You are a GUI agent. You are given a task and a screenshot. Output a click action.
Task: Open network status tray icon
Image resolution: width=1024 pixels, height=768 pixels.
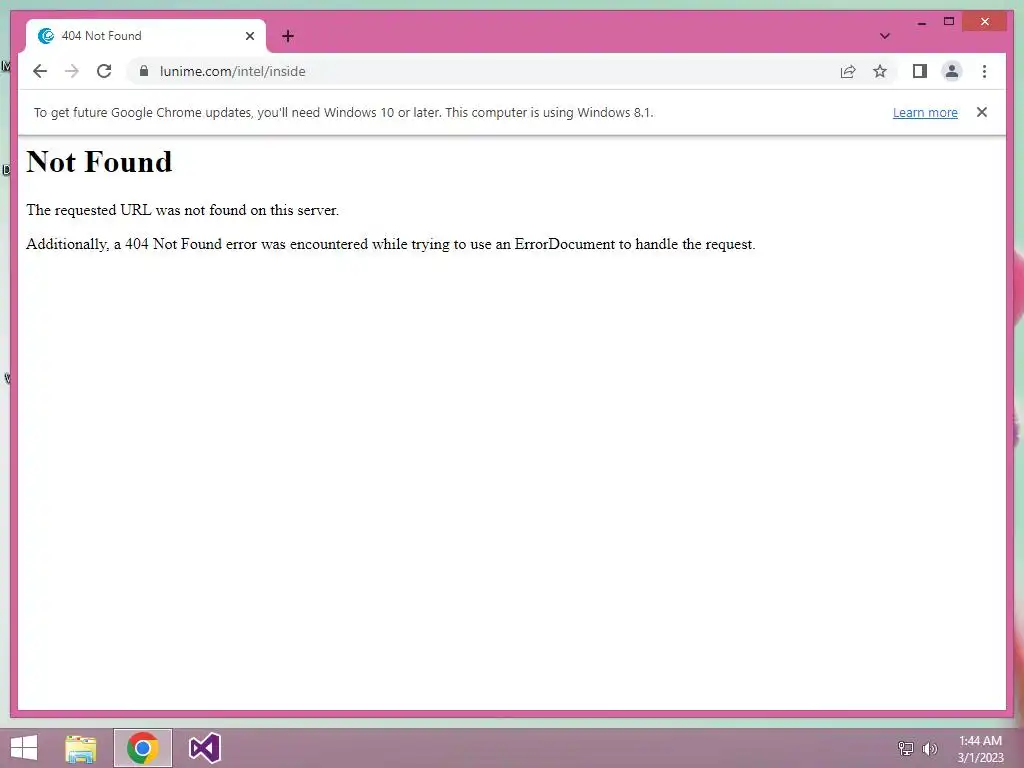(x=905, y=748)
